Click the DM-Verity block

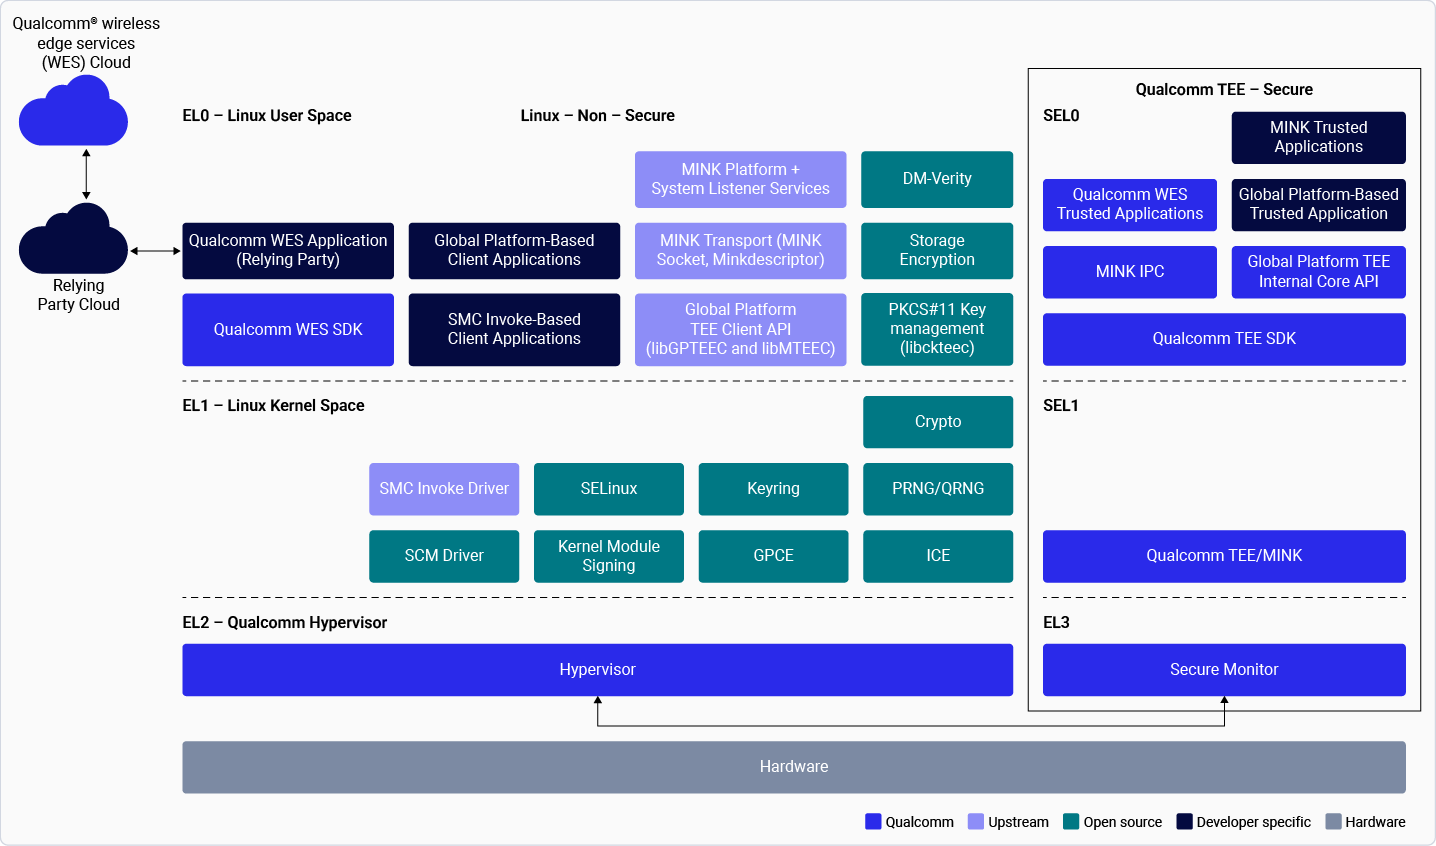click(937, 179)
